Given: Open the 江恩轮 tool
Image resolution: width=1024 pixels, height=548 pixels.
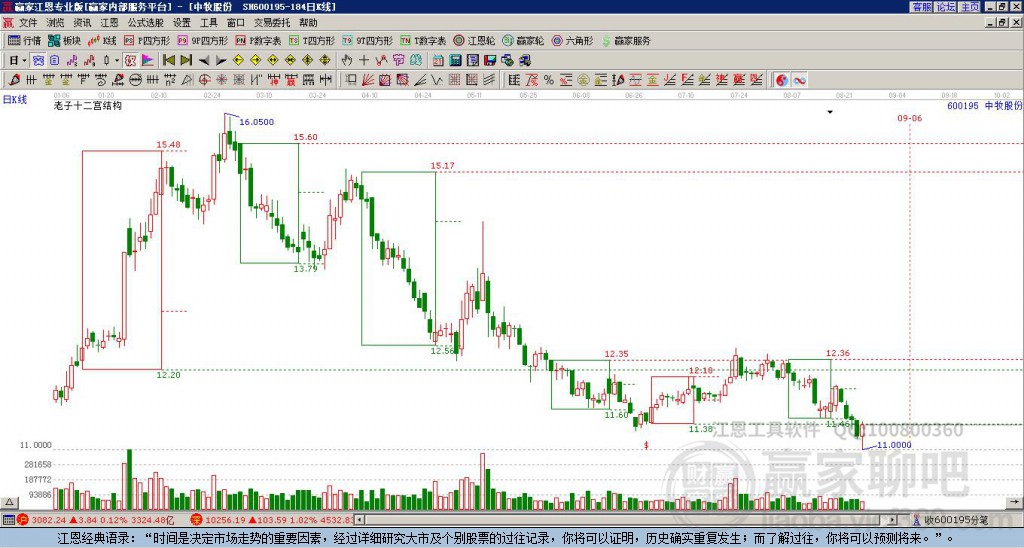Looking at the screenshot, I should pos(475,40).
